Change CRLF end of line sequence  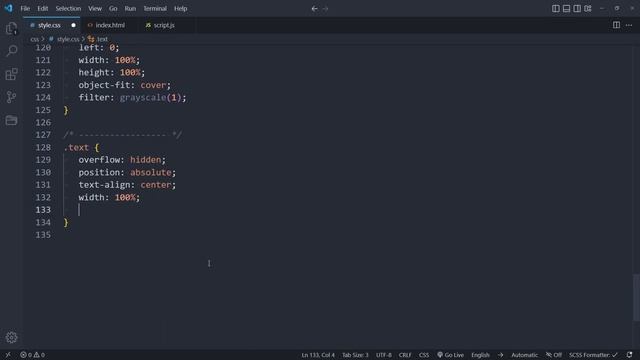tap(405, 355)
